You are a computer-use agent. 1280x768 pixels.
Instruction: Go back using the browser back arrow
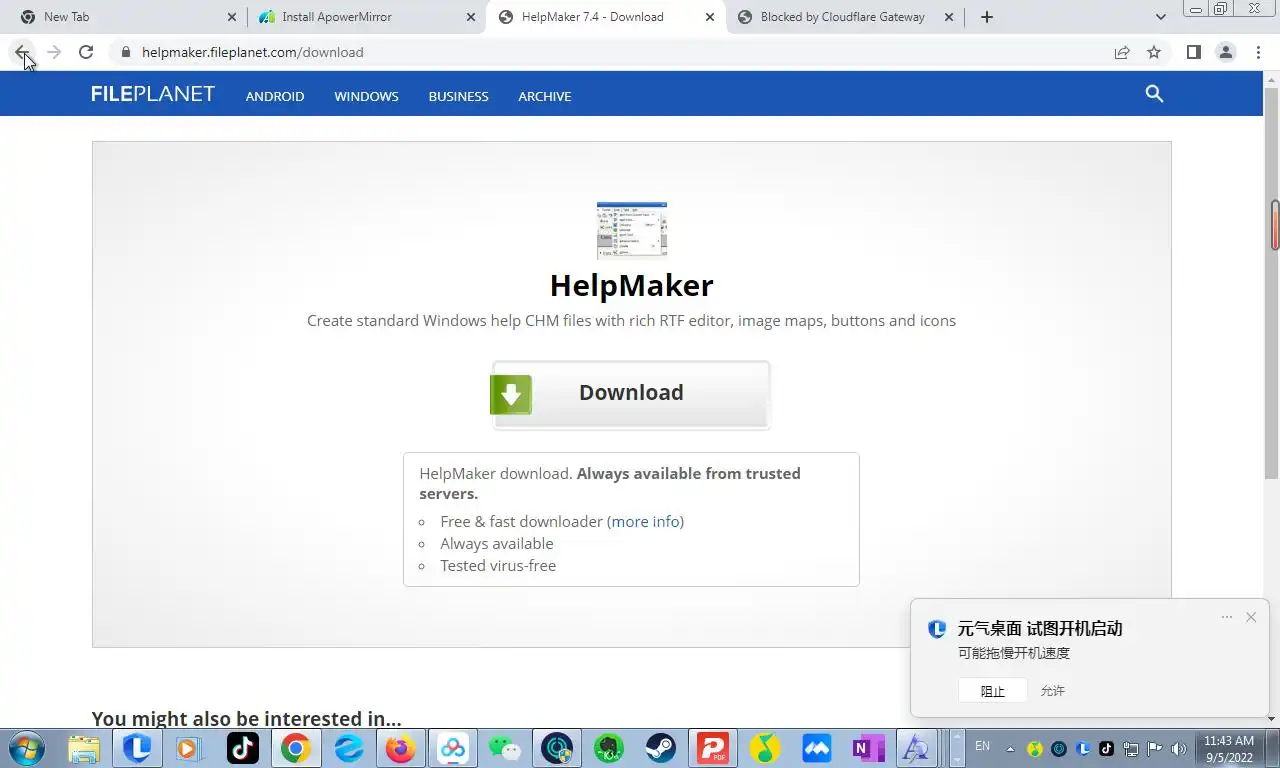(x=22, y=52)
